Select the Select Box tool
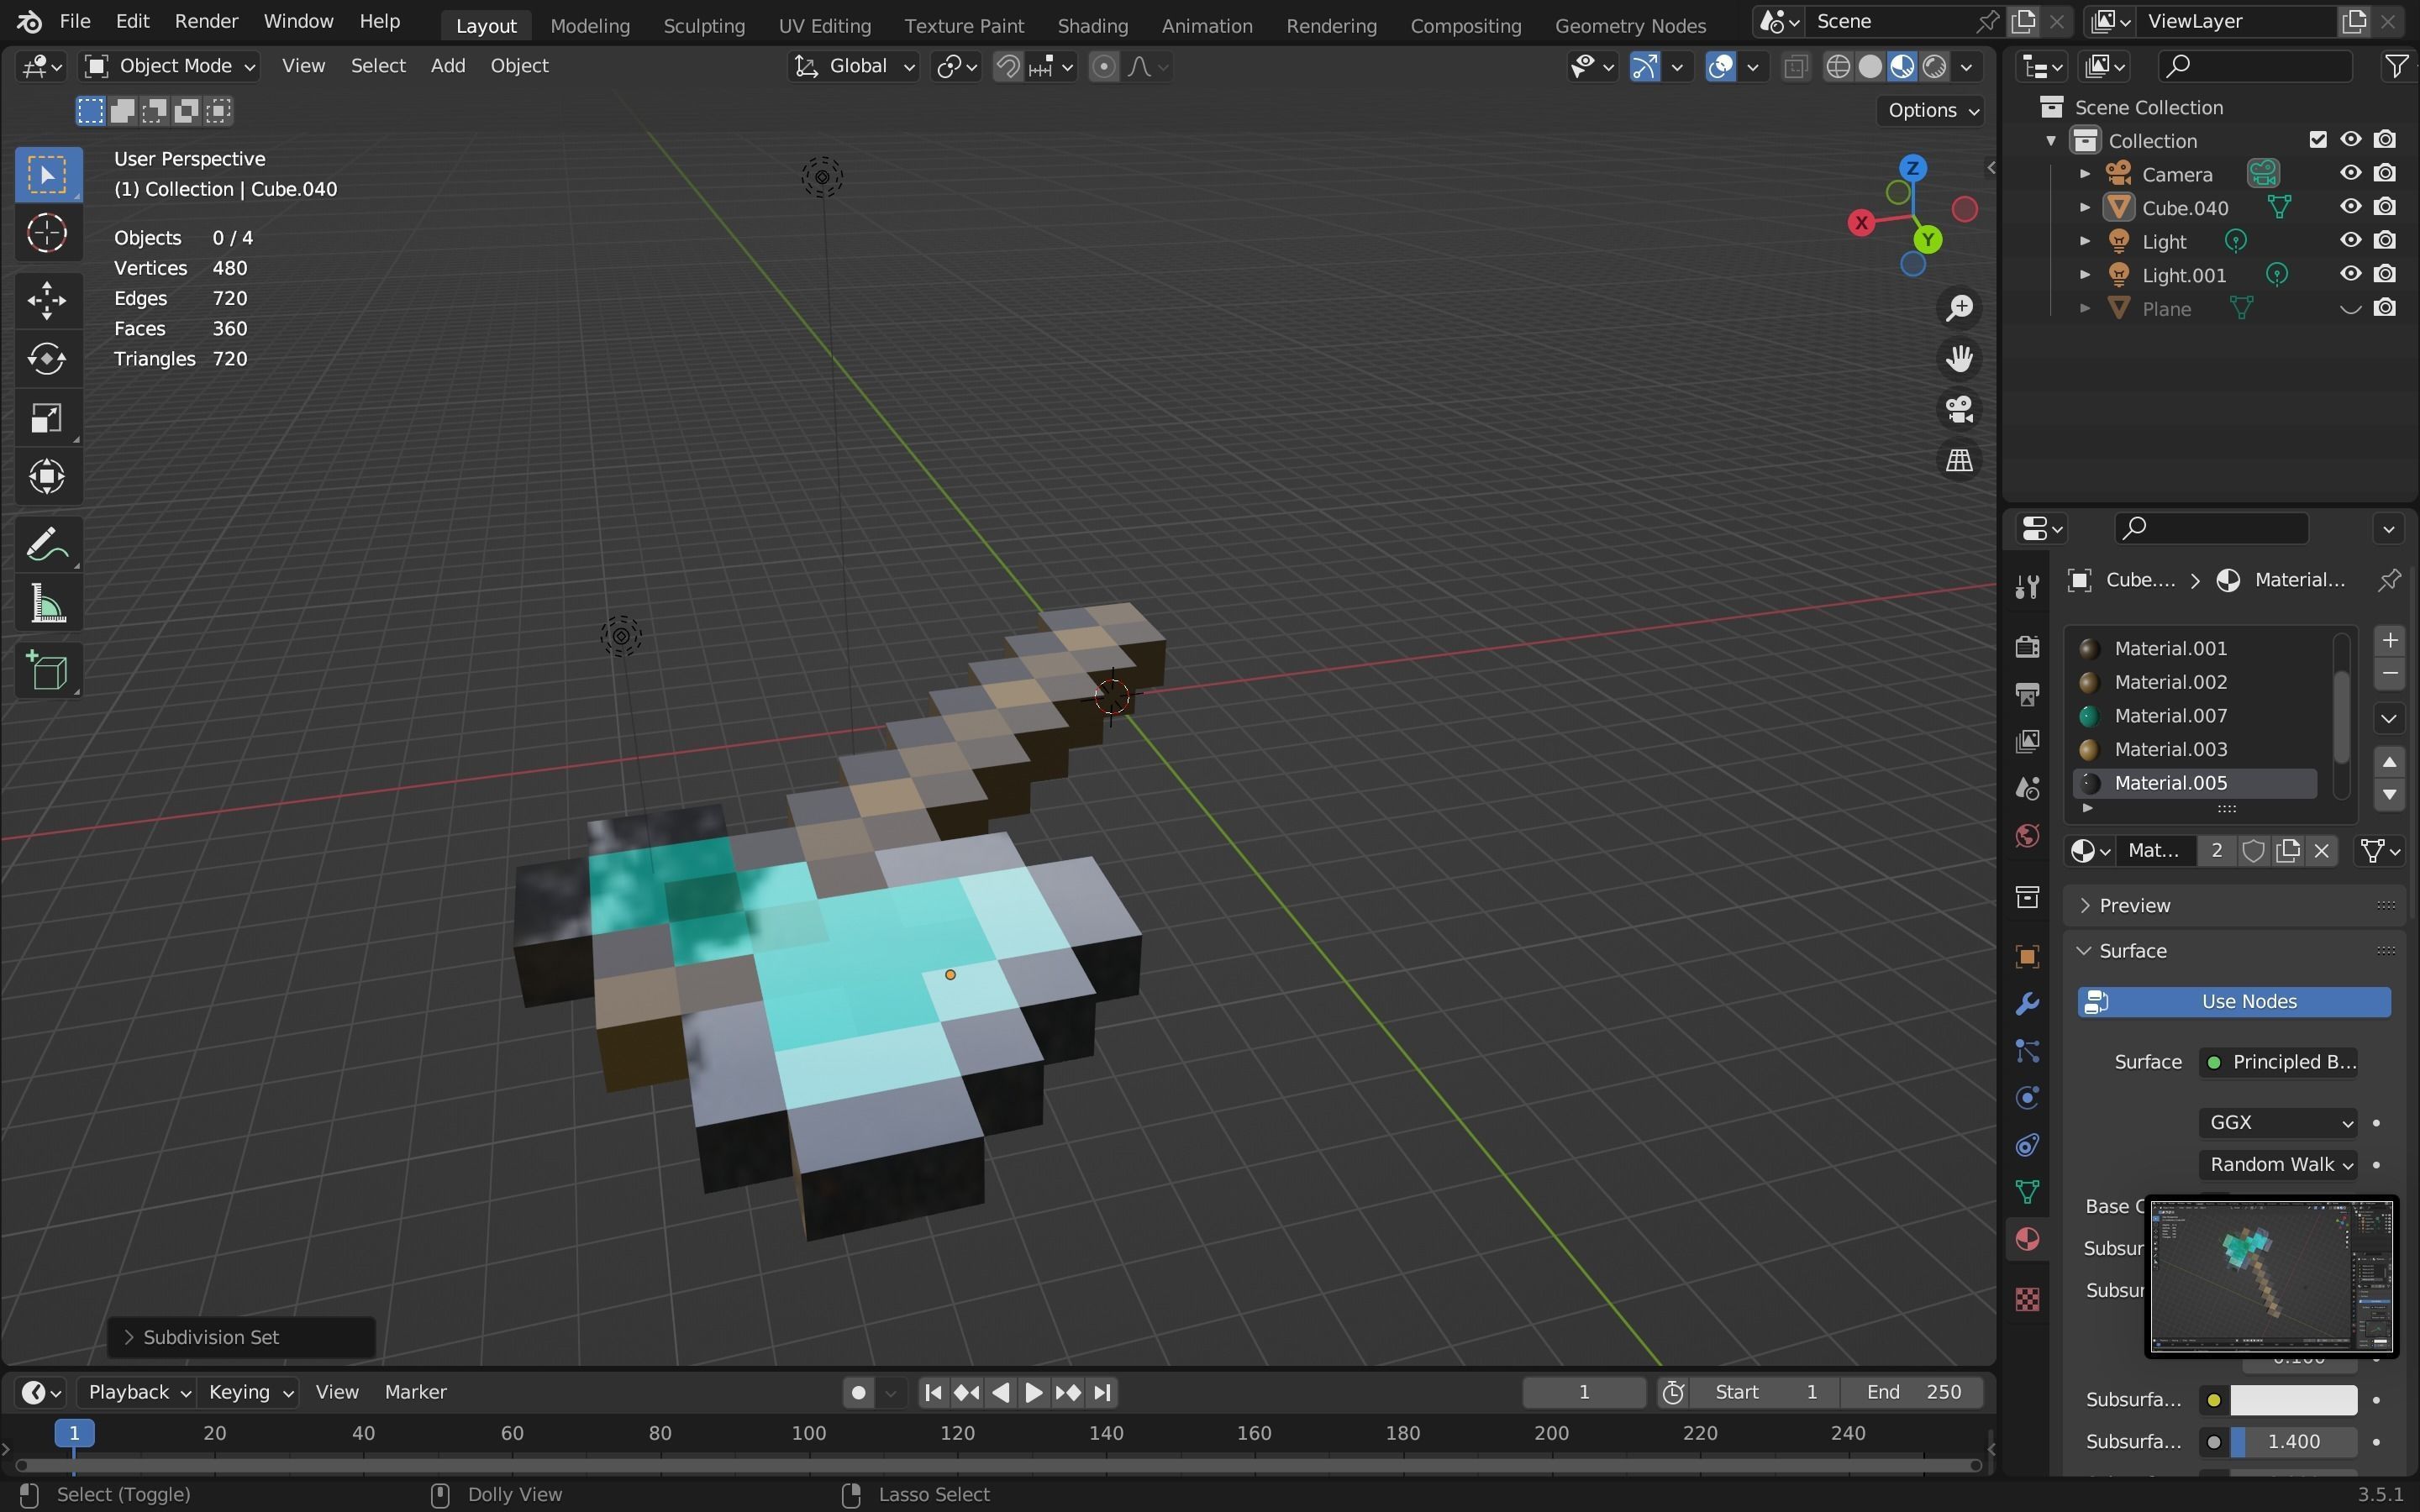Image resolution: width=2420 pixels, height=1512 pixels. point(47,175)
